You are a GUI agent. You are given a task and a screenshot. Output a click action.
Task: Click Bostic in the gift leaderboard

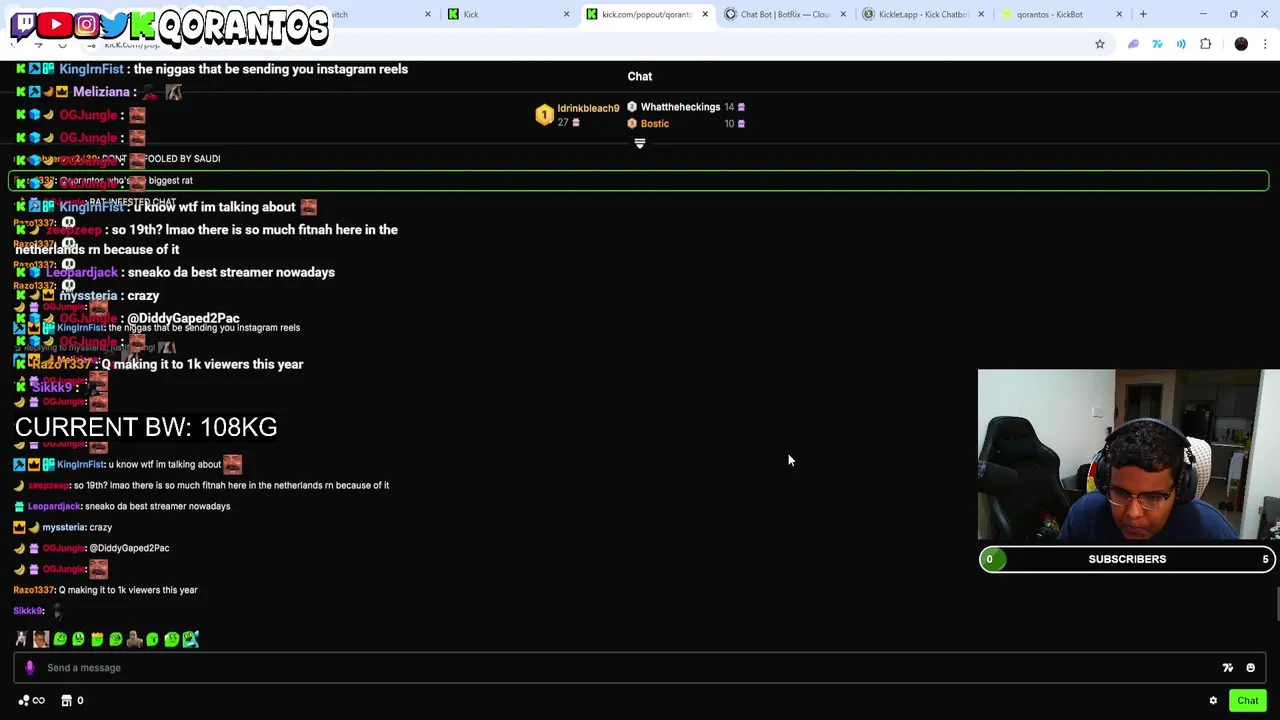(654, 124)
